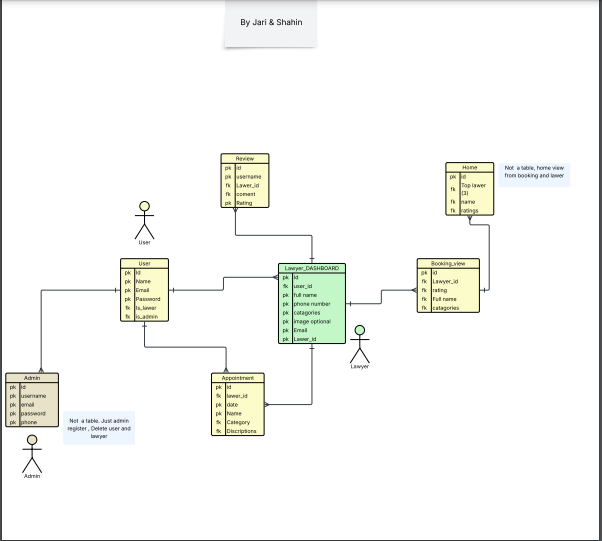Select the "phone" row in Admin table
602x541 pixels.
click(x=32, y=422)
